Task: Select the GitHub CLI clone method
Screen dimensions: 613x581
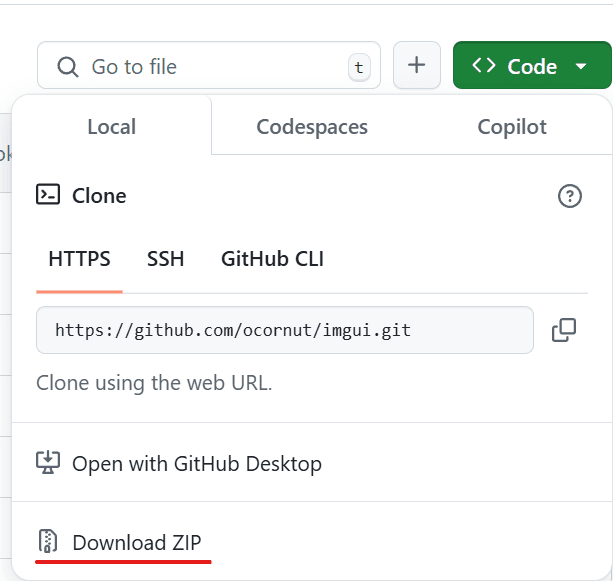Action: click(x=272, y=259)
